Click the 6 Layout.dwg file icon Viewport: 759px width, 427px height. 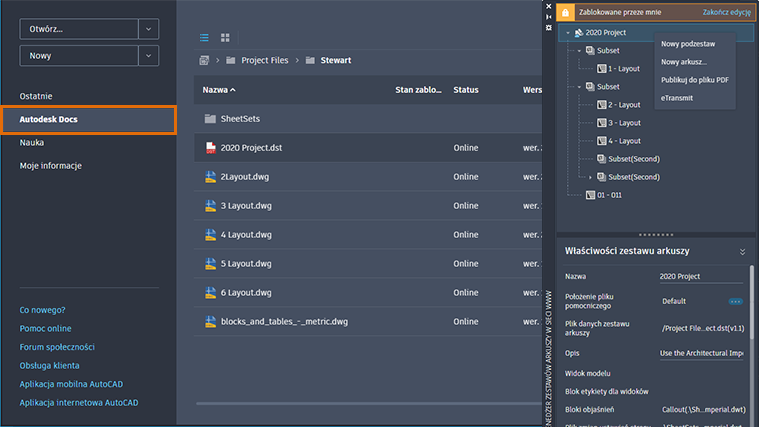coord(211,292)
